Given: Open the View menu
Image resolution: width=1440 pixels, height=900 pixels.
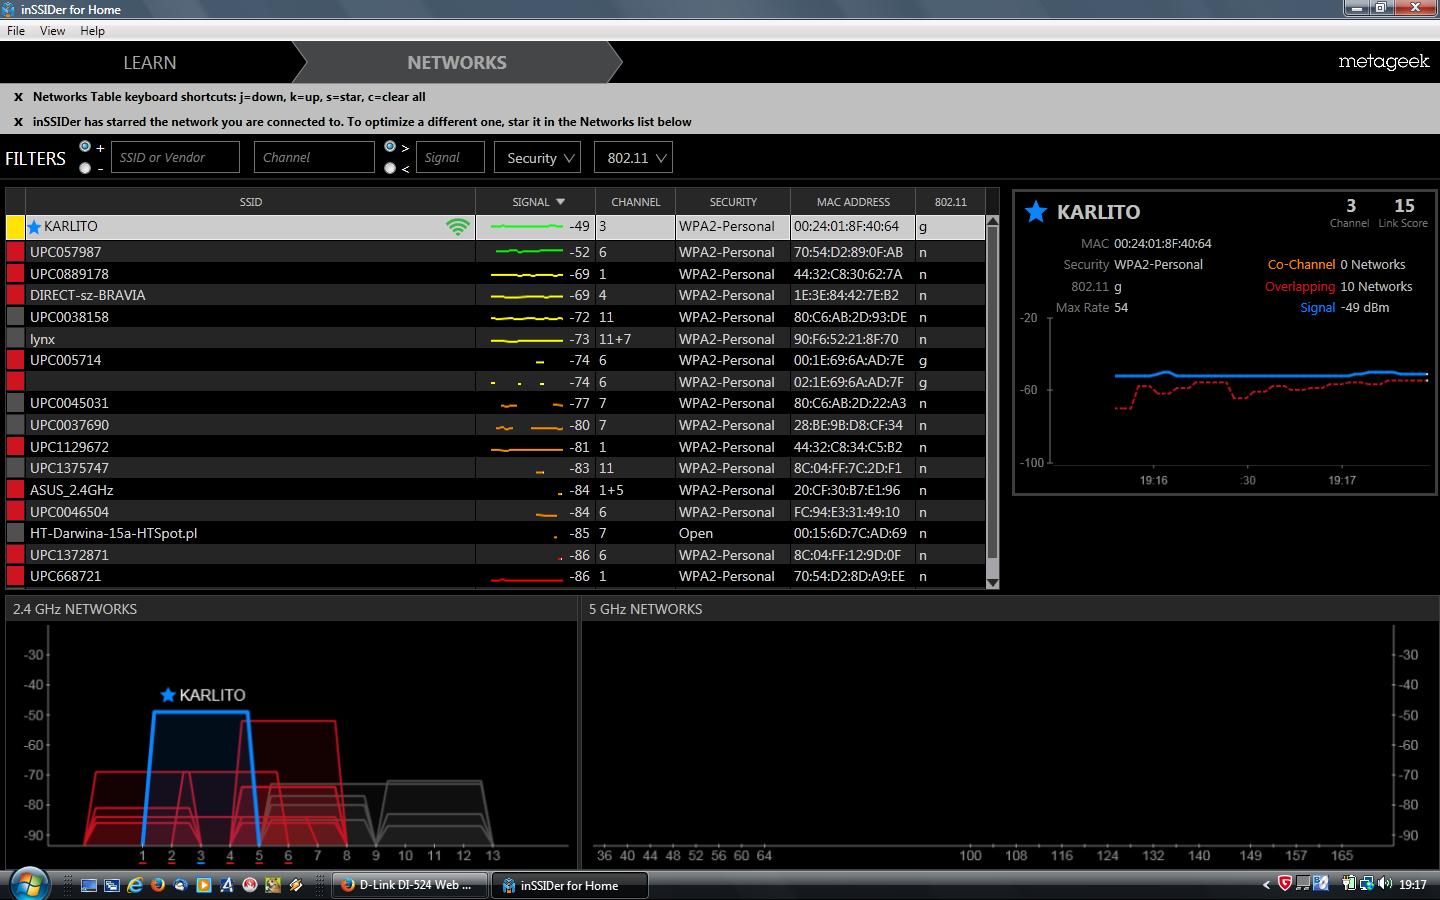Looking at the screenshot, I should coord(52,31).
